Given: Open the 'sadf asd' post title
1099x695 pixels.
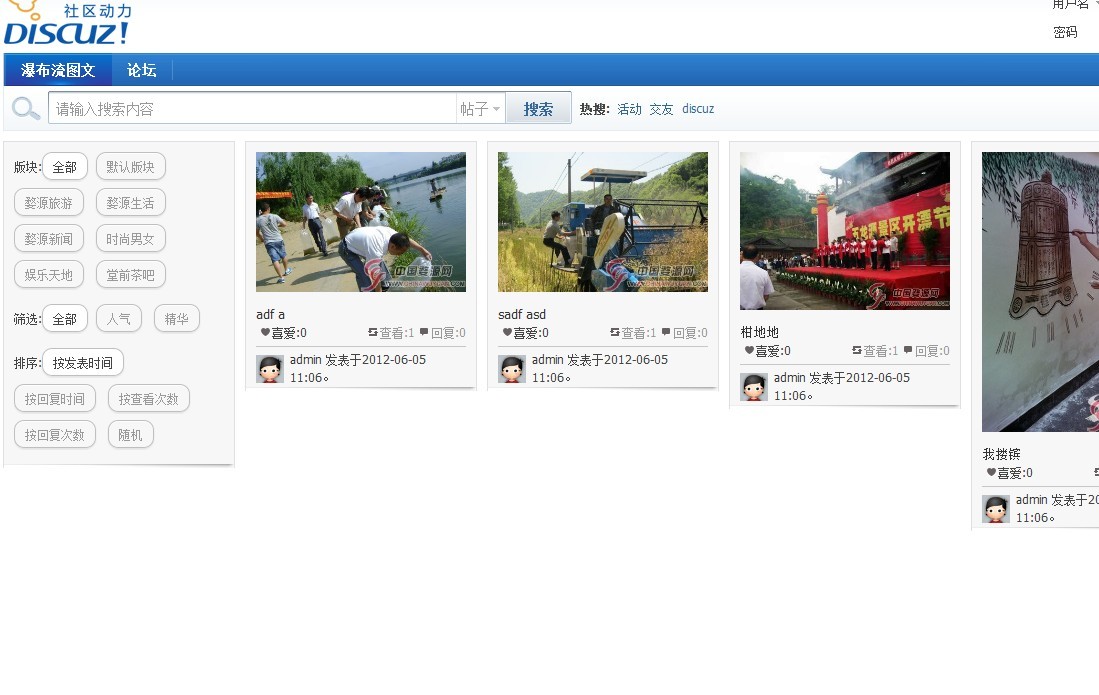Looking at the screenshot, I should pos(522,315).
